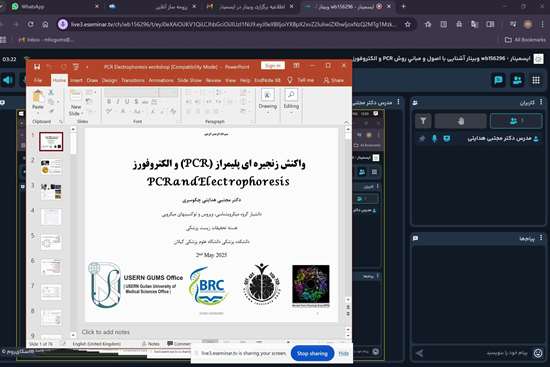This screenshot has width=550, height=367.
Task: Click the filter icon in users panel
Action: click(423, 121)
